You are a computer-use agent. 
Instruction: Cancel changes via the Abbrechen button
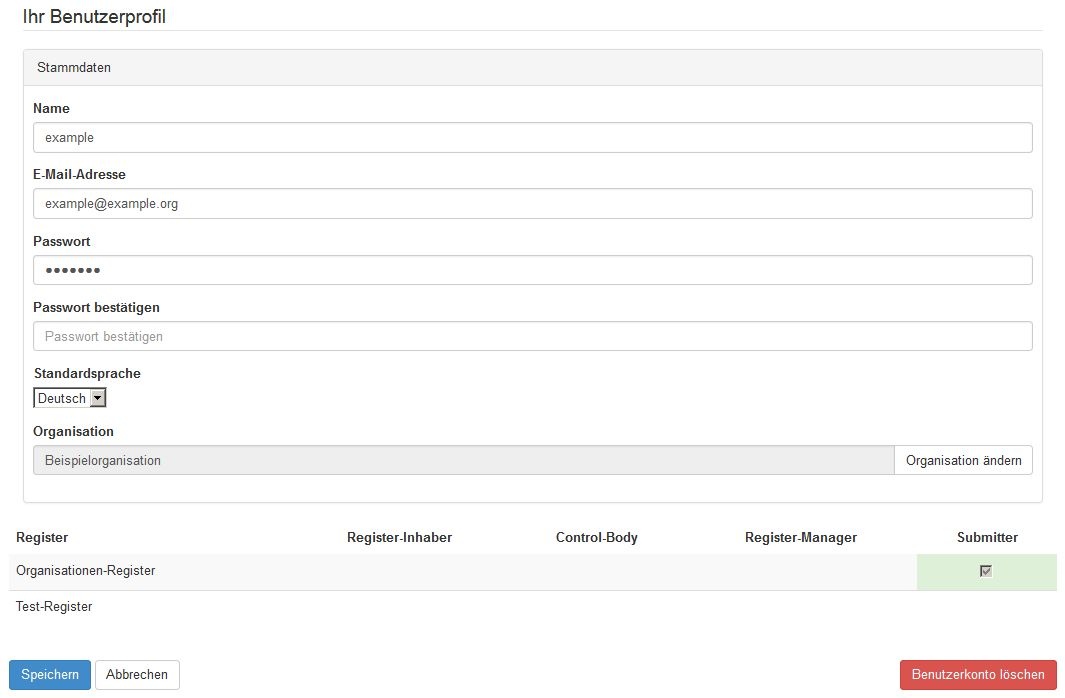137,675
